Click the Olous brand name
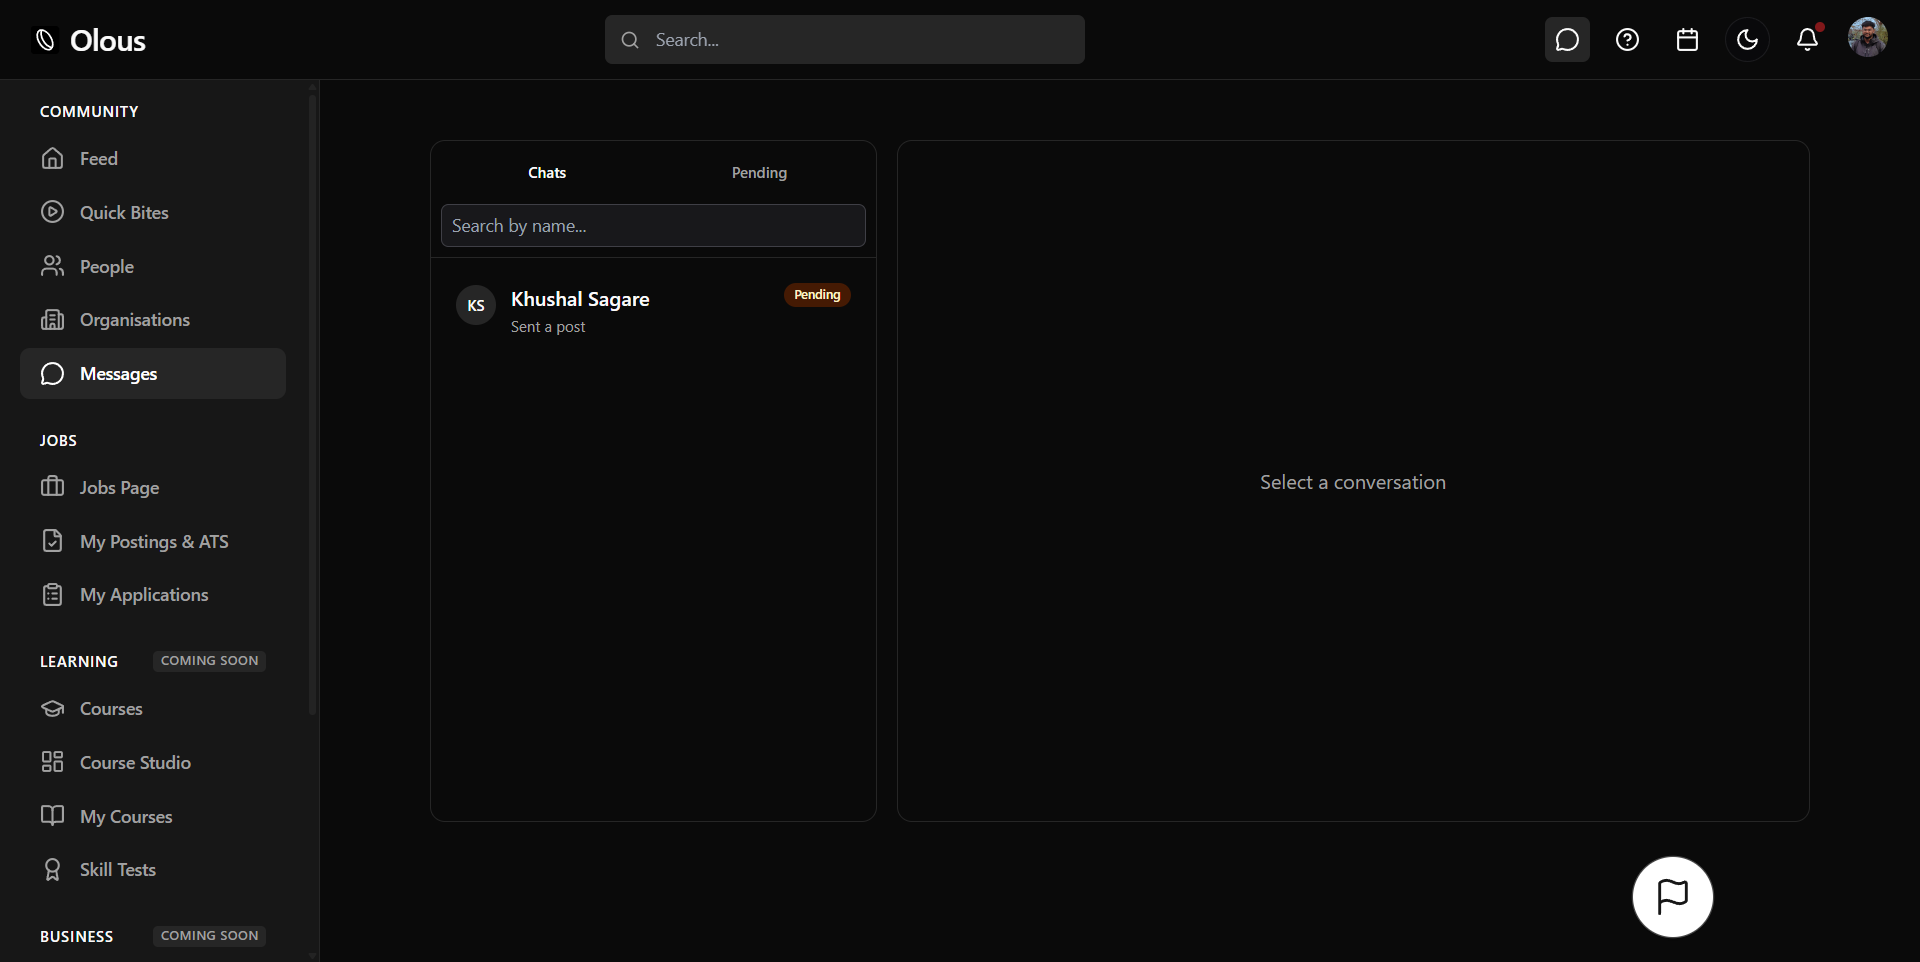 [108, 40]
